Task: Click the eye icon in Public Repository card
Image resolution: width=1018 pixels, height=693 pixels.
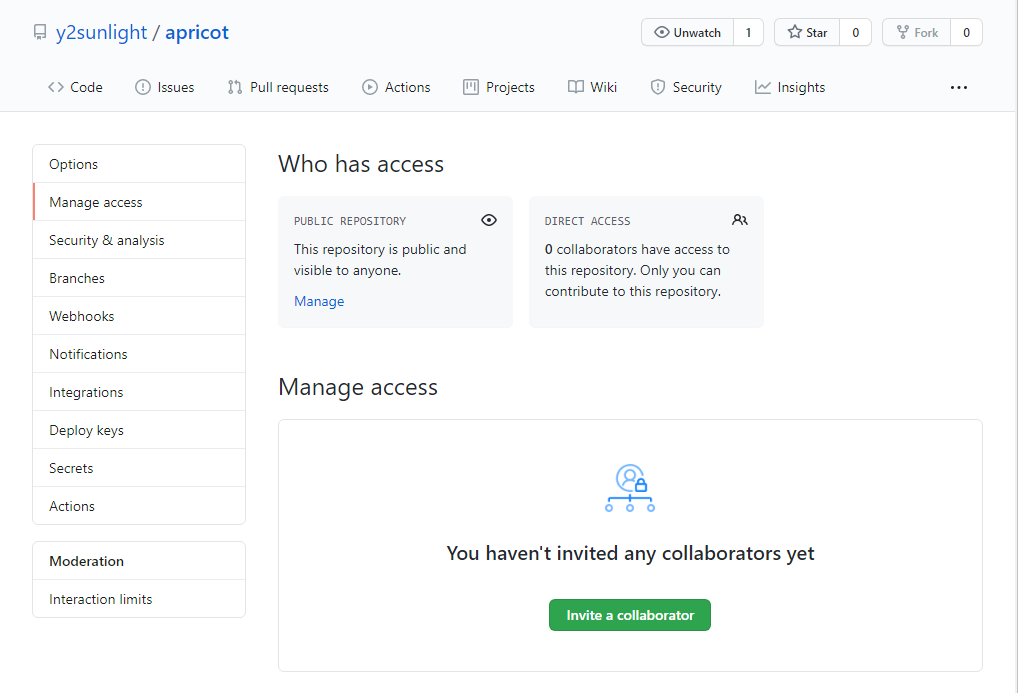Action: tap(488, 220)
